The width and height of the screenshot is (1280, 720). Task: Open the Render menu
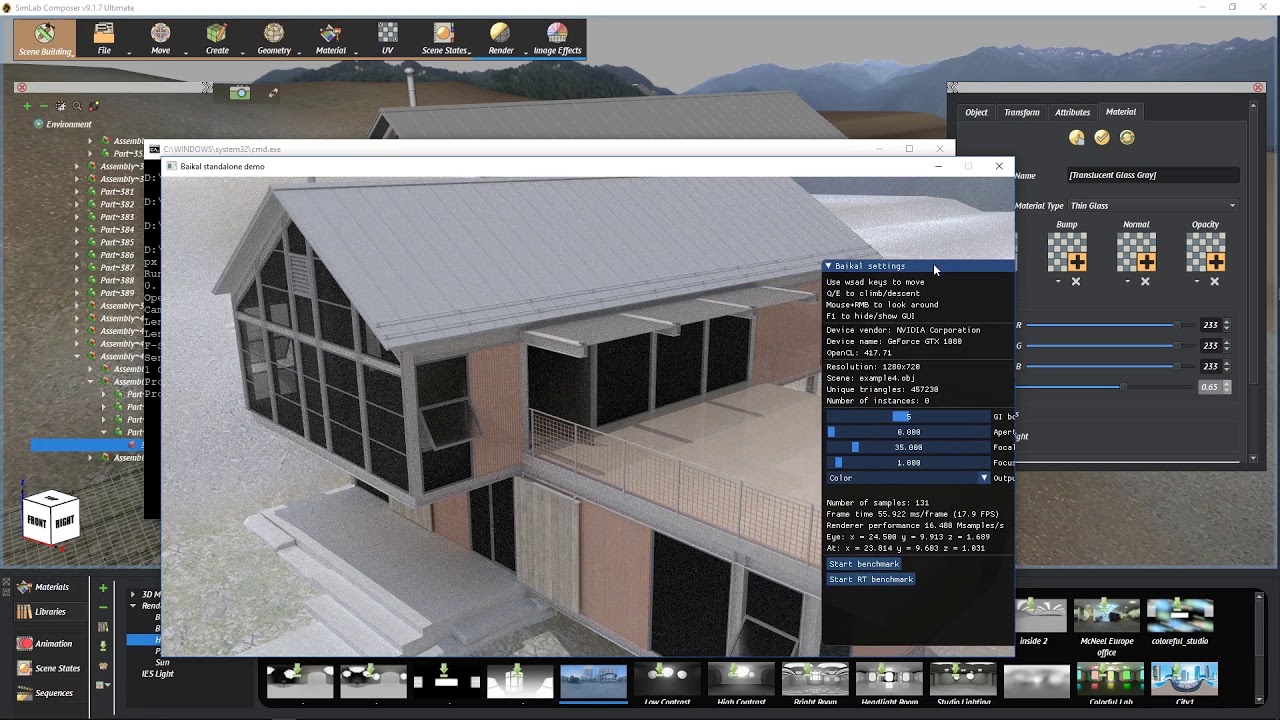(501, 40)
